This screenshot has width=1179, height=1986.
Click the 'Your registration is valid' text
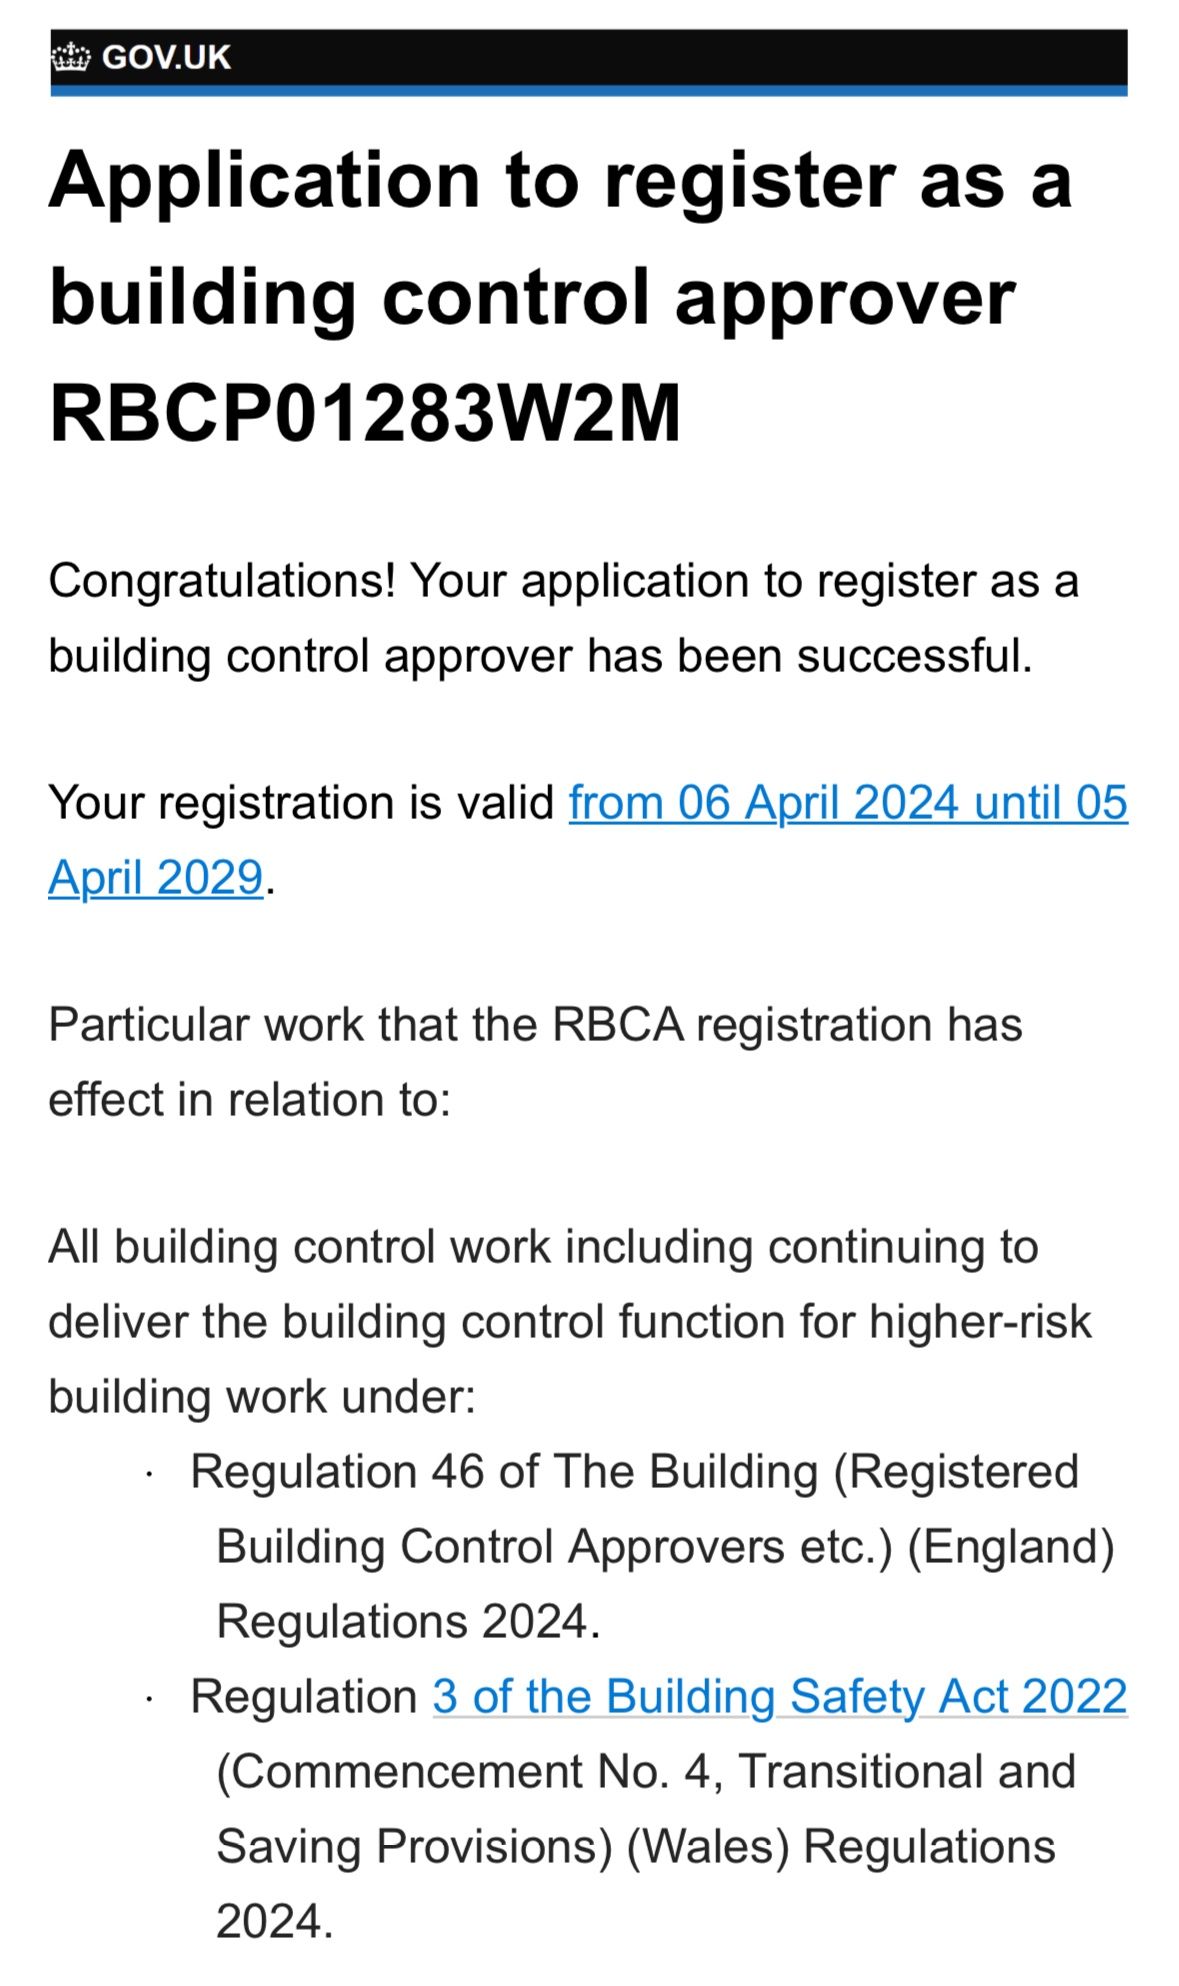pos(301,803)
